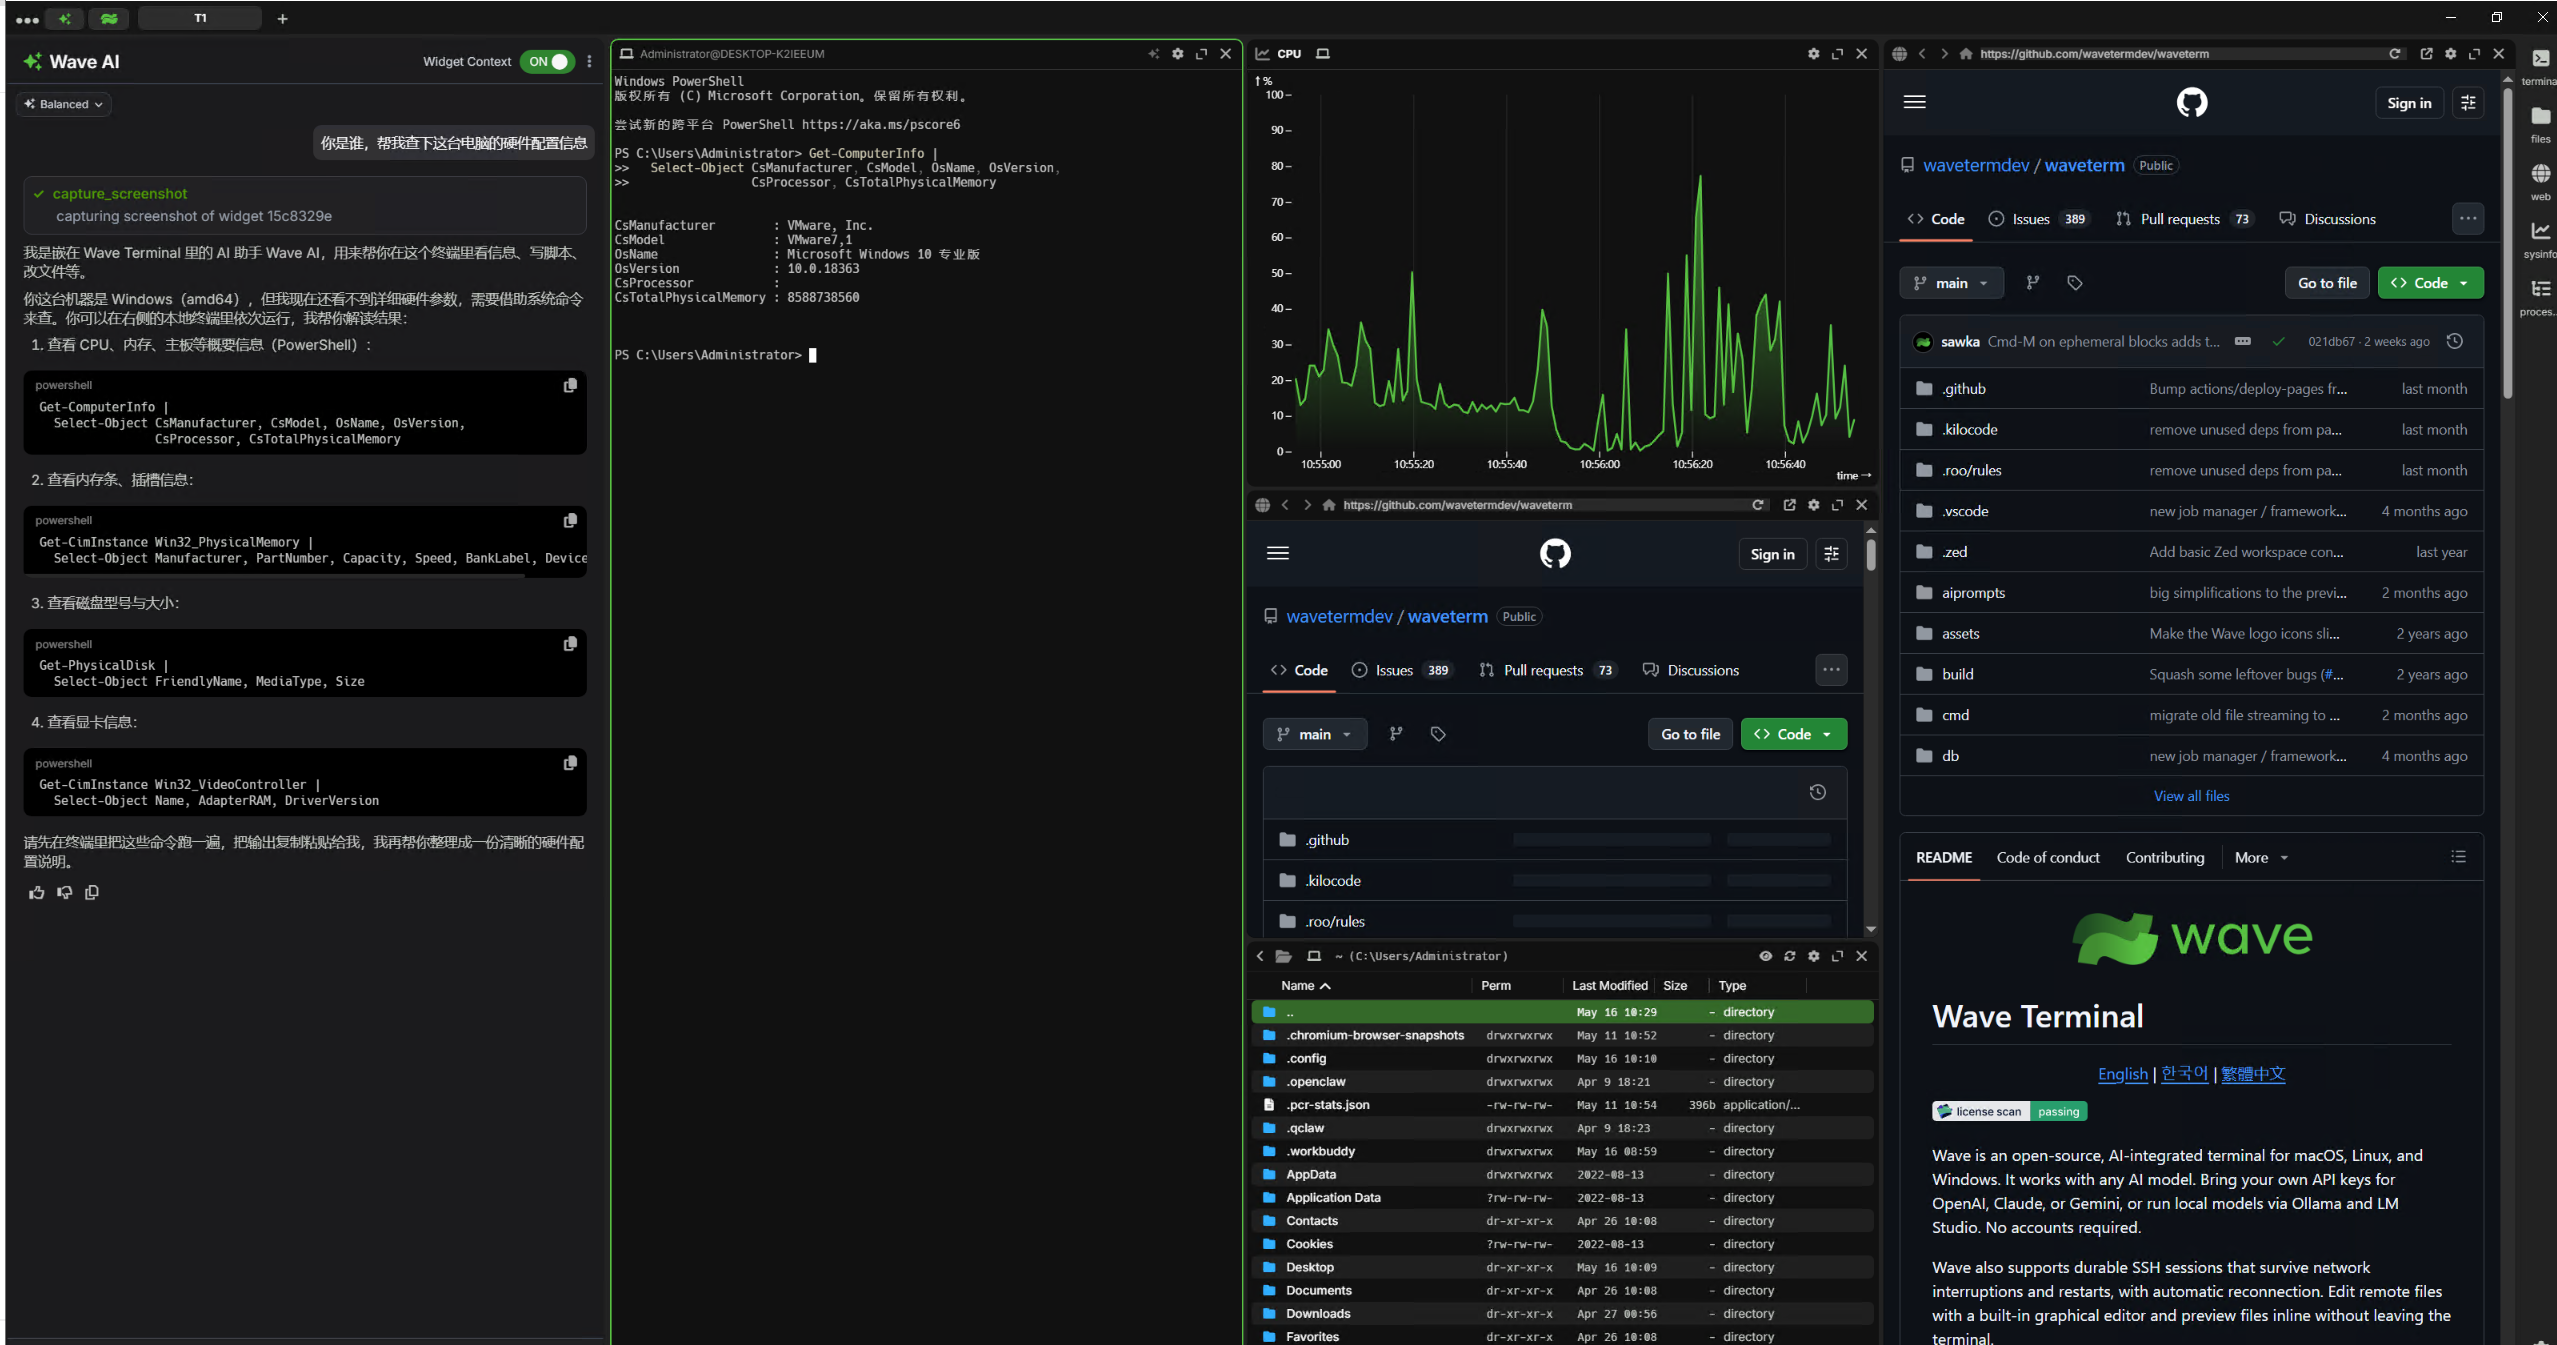
Task: Open terminal block settings gear
Action: pos(1178,54)
